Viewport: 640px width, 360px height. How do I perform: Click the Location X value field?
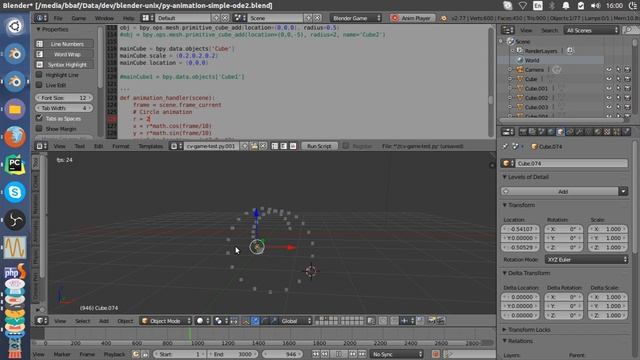click(520, 229)
